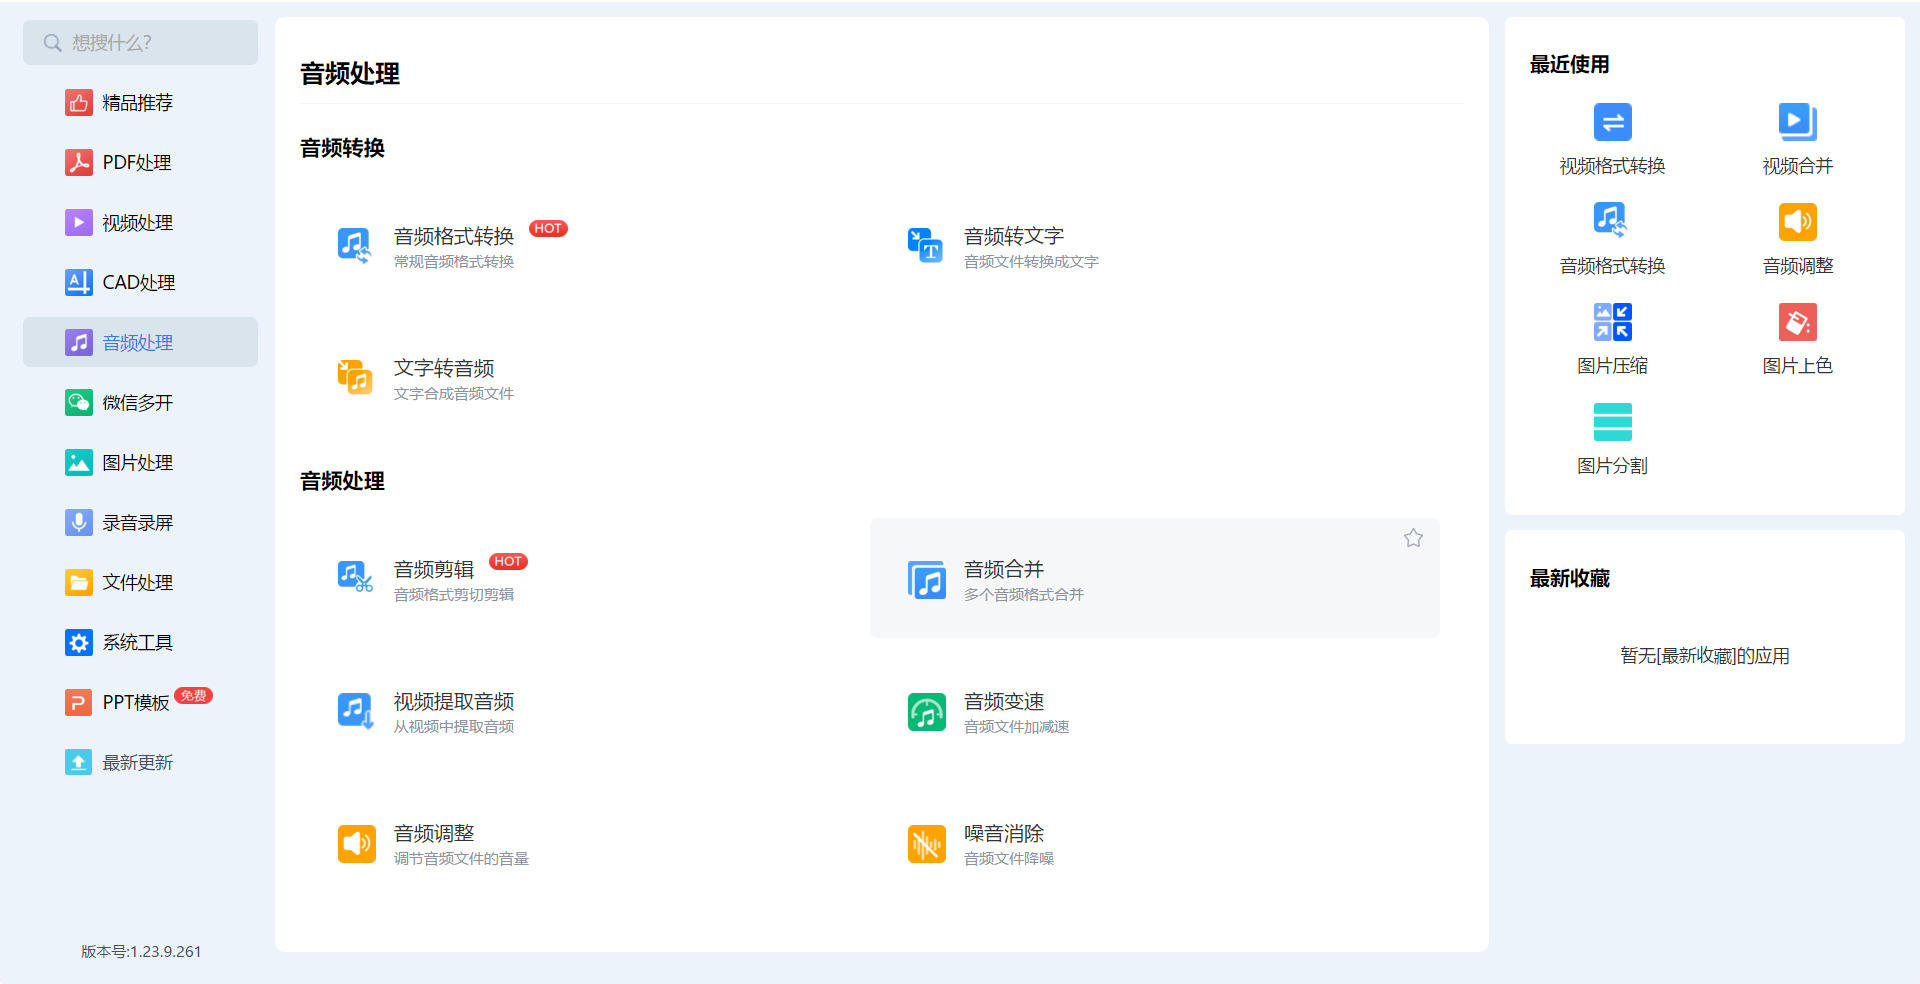Viewport: 1920px width, 984px height.
Task: Click the PDF处理 sidebar icon
Action: pos(79,162)
